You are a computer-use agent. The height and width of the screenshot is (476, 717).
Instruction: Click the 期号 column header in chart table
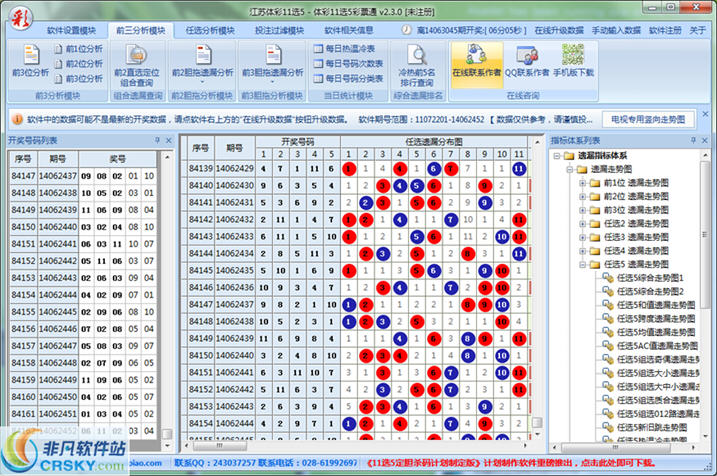click(234, 148)
